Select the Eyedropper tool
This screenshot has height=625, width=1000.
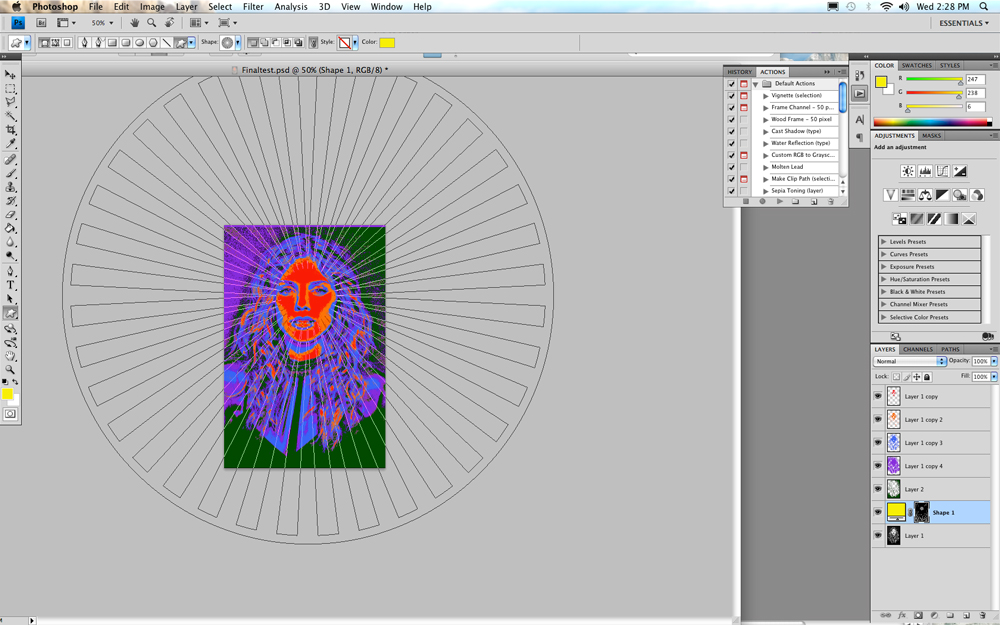pos(10,144)
